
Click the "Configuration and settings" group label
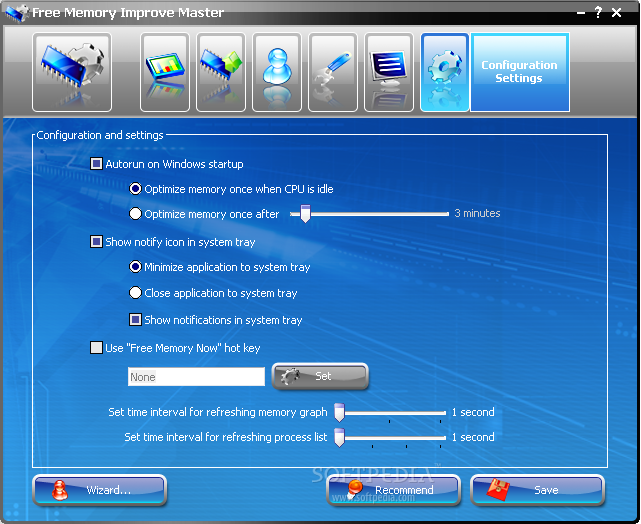tap(100, 135)
